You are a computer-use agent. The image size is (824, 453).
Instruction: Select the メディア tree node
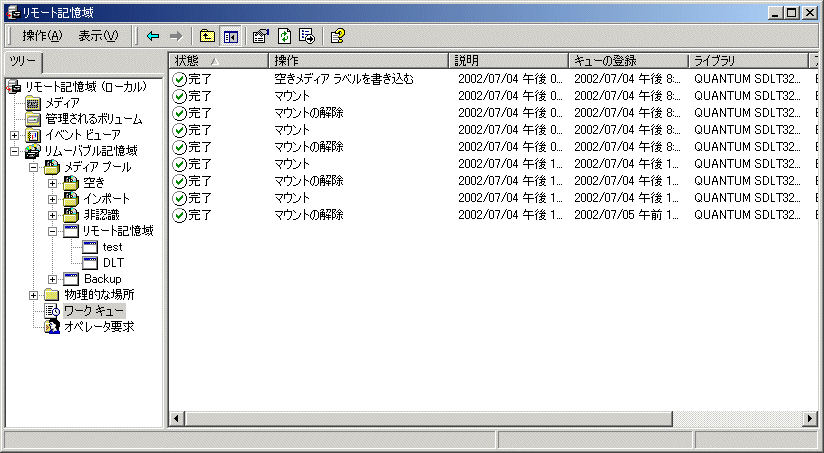[x=62, y=103]
